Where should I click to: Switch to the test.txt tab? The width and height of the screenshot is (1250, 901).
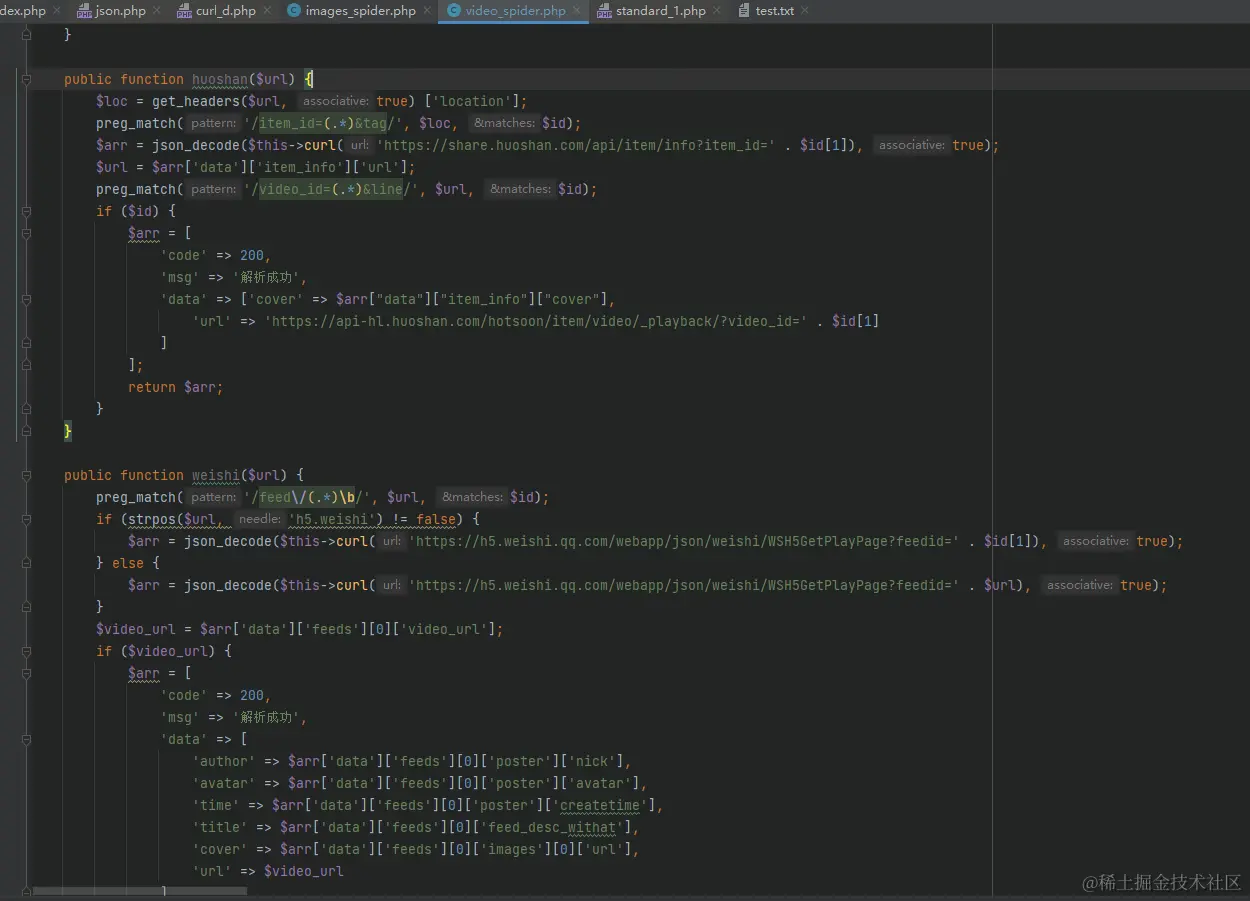tap(774, 11)
